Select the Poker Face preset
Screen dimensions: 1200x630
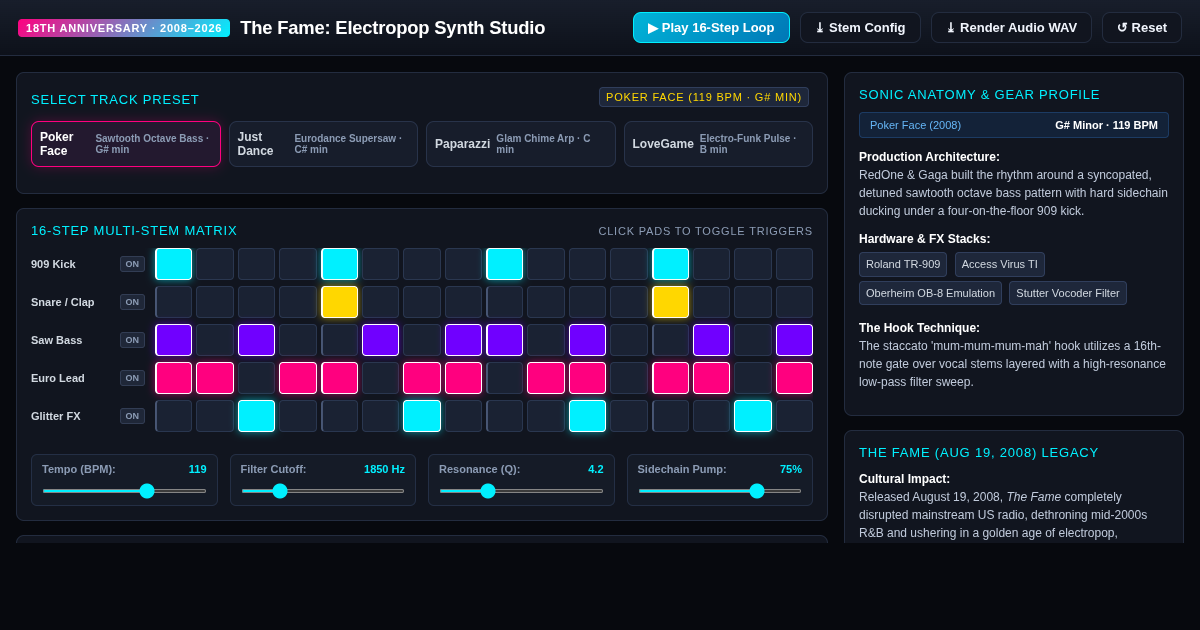point(126,144)
